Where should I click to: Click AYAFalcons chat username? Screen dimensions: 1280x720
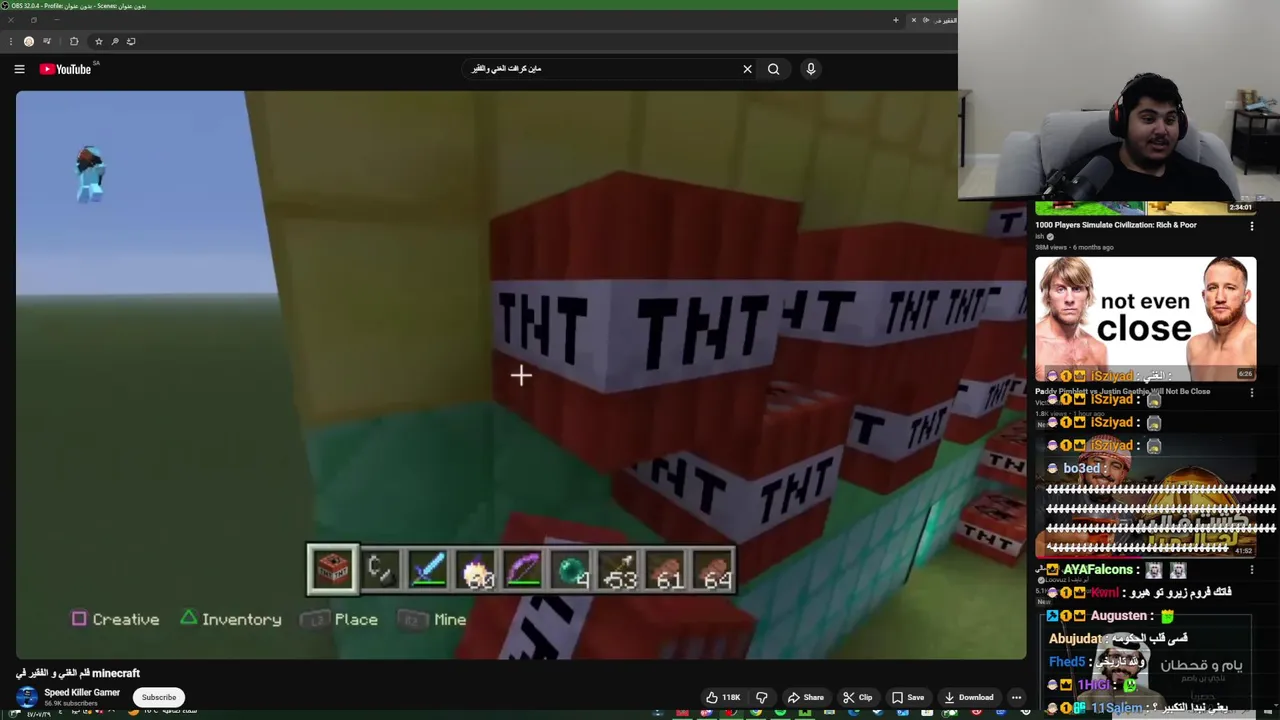(1098, 569)
